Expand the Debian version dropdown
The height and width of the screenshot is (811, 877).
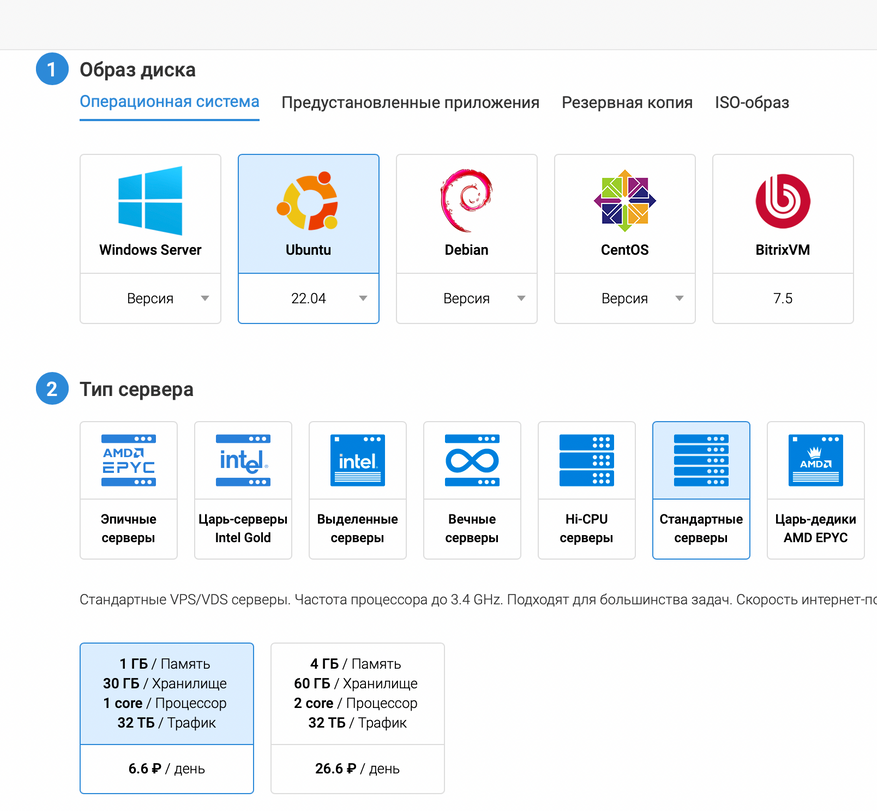click(x=466, y=298)
